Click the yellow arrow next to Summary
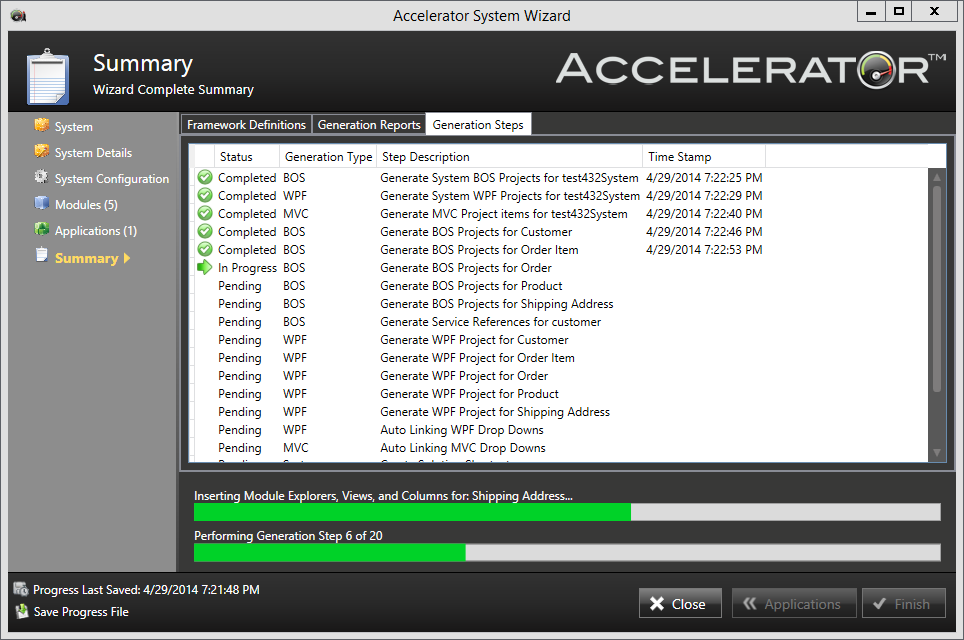The height and width of the screenshot is (640, 964). (127, 258)
